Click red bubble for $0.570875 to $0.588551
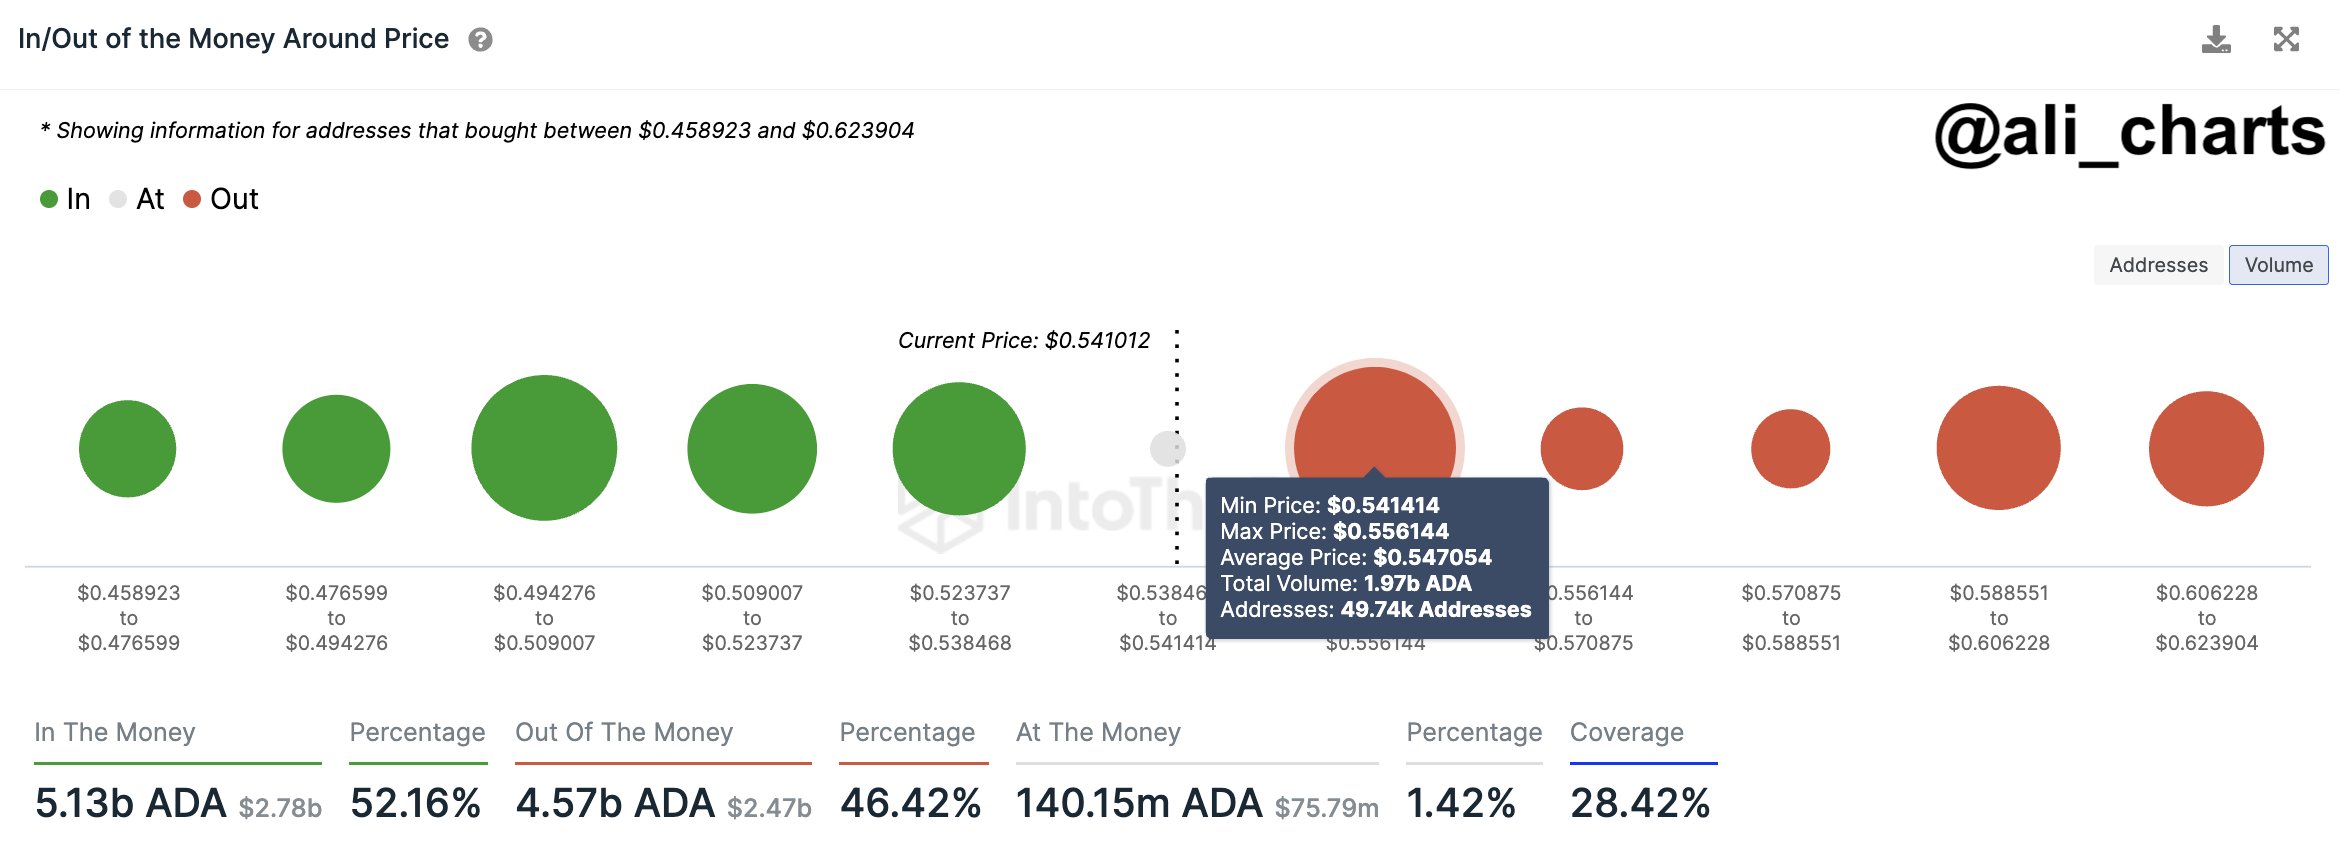2340x860 pixels. pyautogui.click(x=1790, y=448)
